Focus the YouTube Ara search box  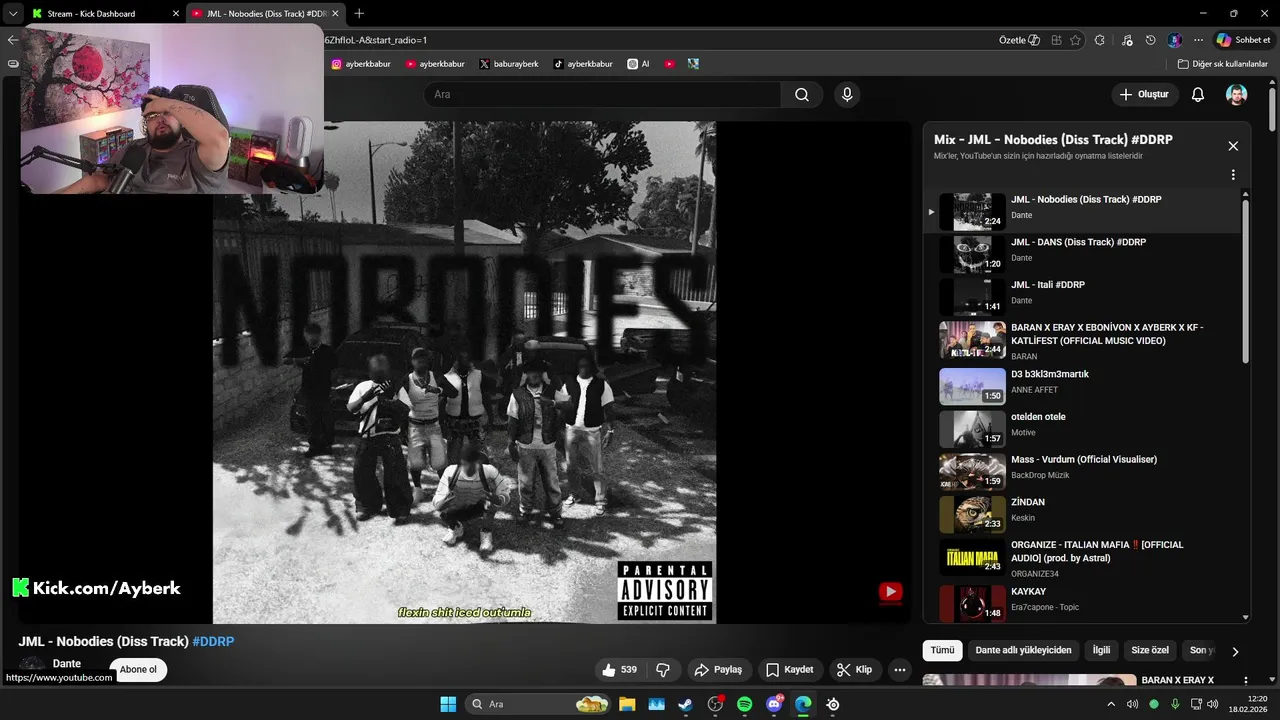coord(602,95)
